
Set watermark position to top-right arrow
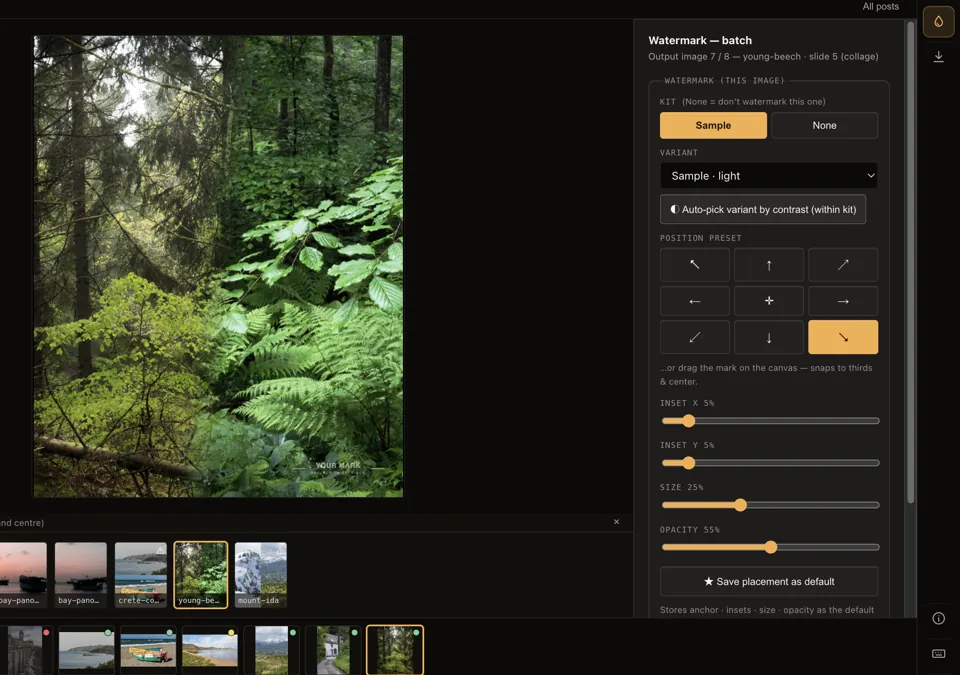click(x=842, y=265)
